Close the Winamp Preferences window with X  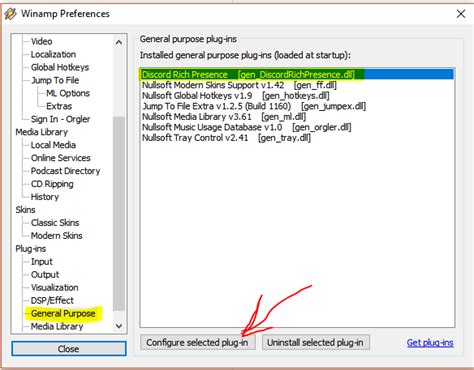pyautogui.click(x=461, y=14)
